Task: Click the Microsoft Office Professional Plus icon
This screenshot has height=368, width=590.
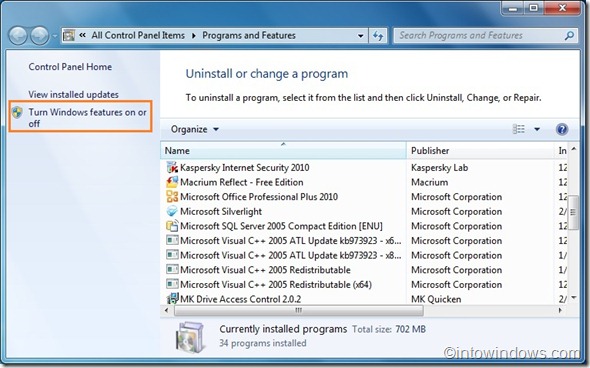Action: (x=172, y=197)
